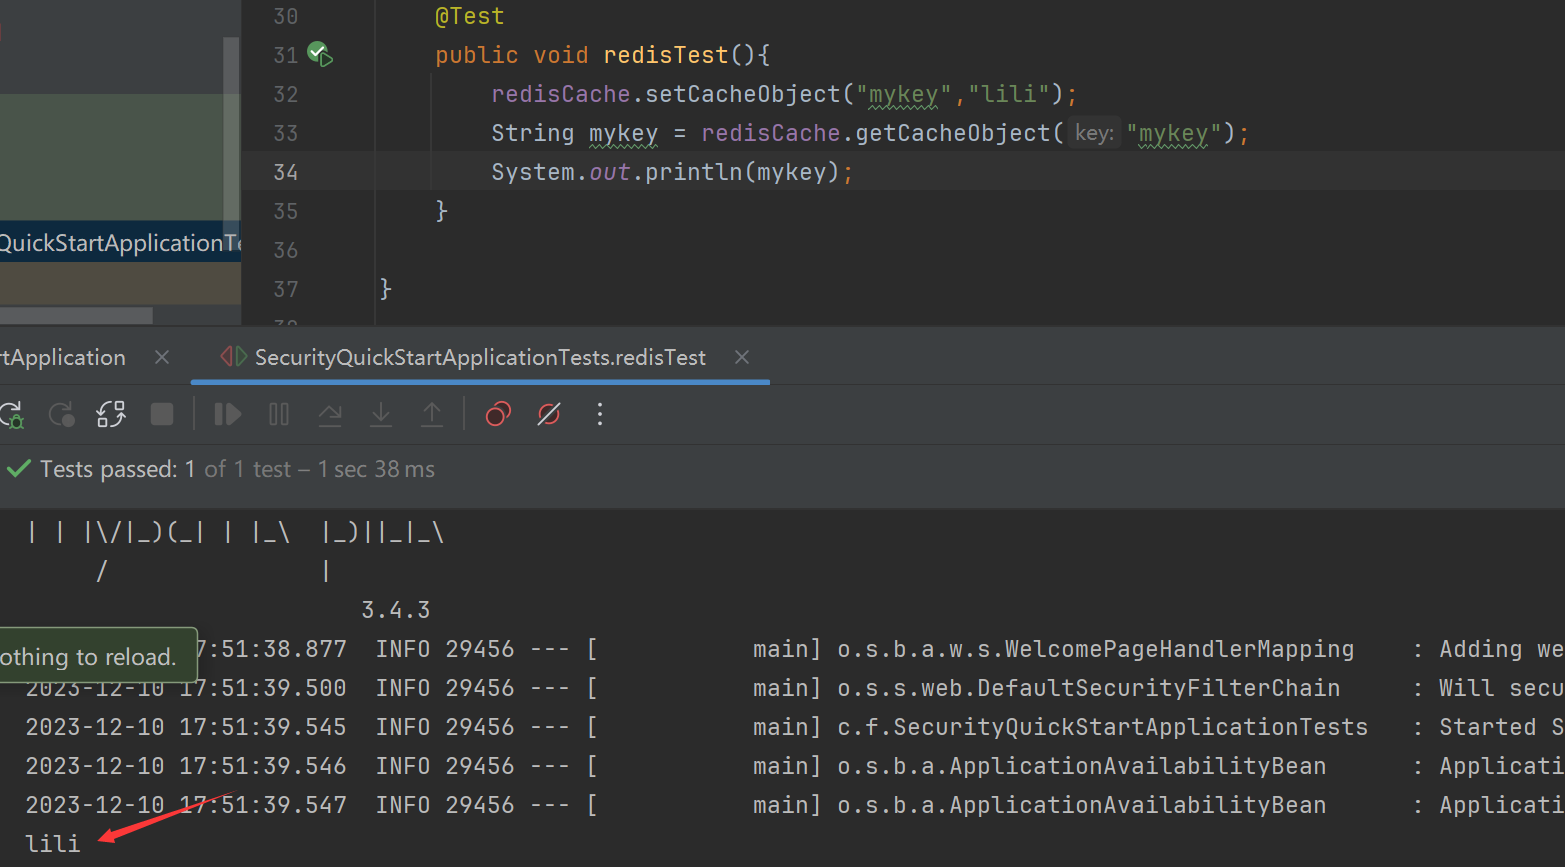
Task: Click the println statement on line 34
Action: (x=672, y=172)
